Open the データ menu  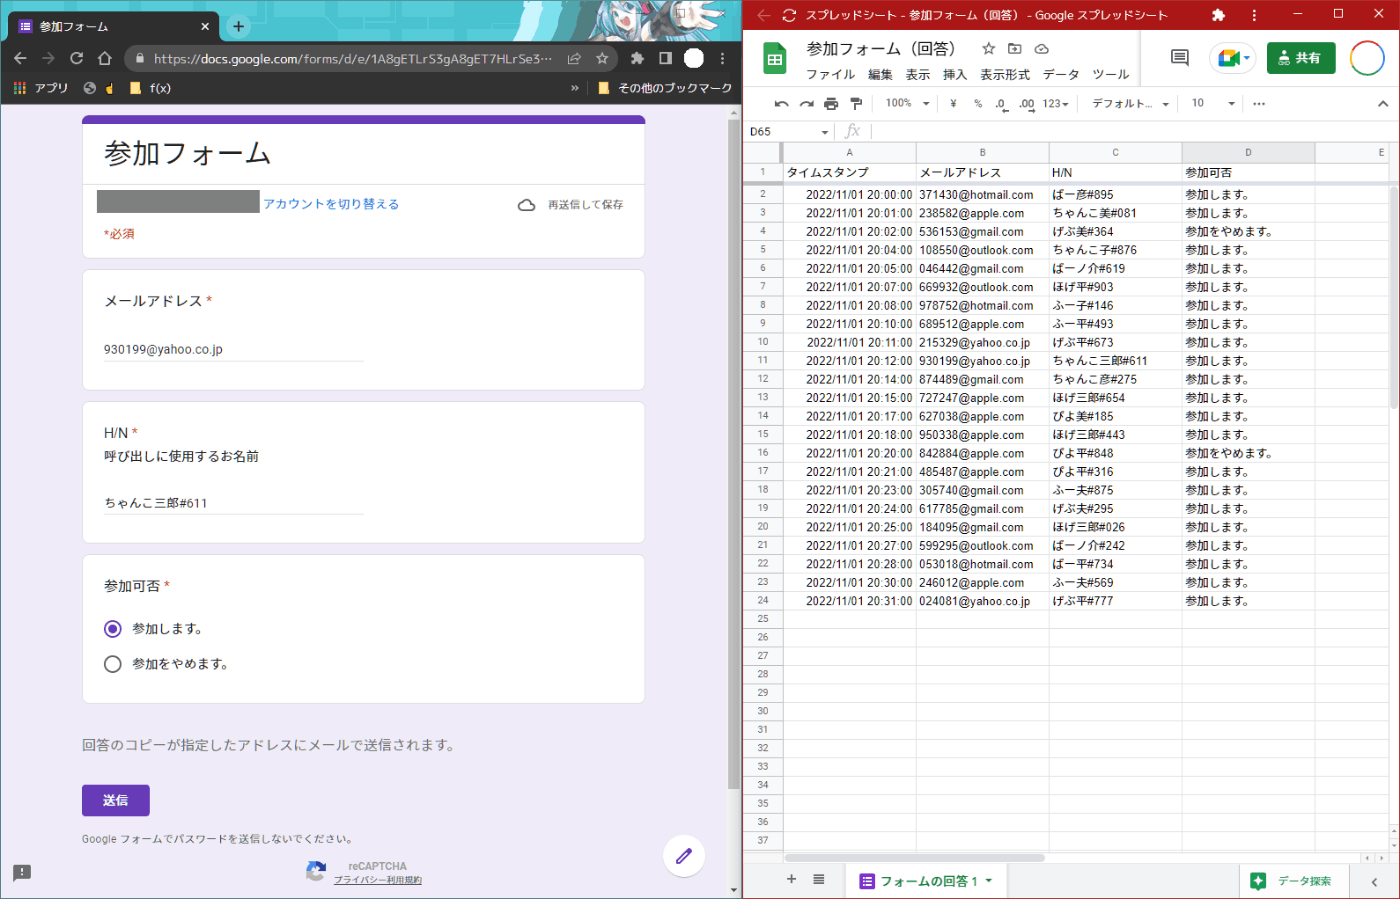coord(1061,75)
